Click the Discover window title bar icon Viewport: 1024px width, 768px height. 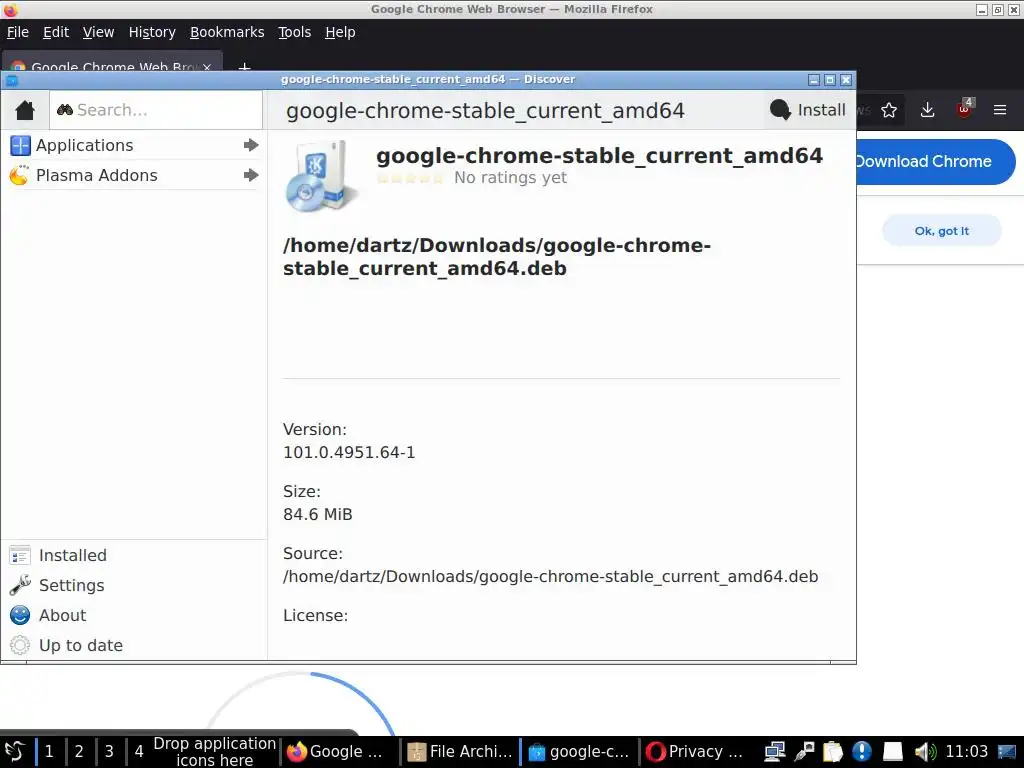pos(12,80)
